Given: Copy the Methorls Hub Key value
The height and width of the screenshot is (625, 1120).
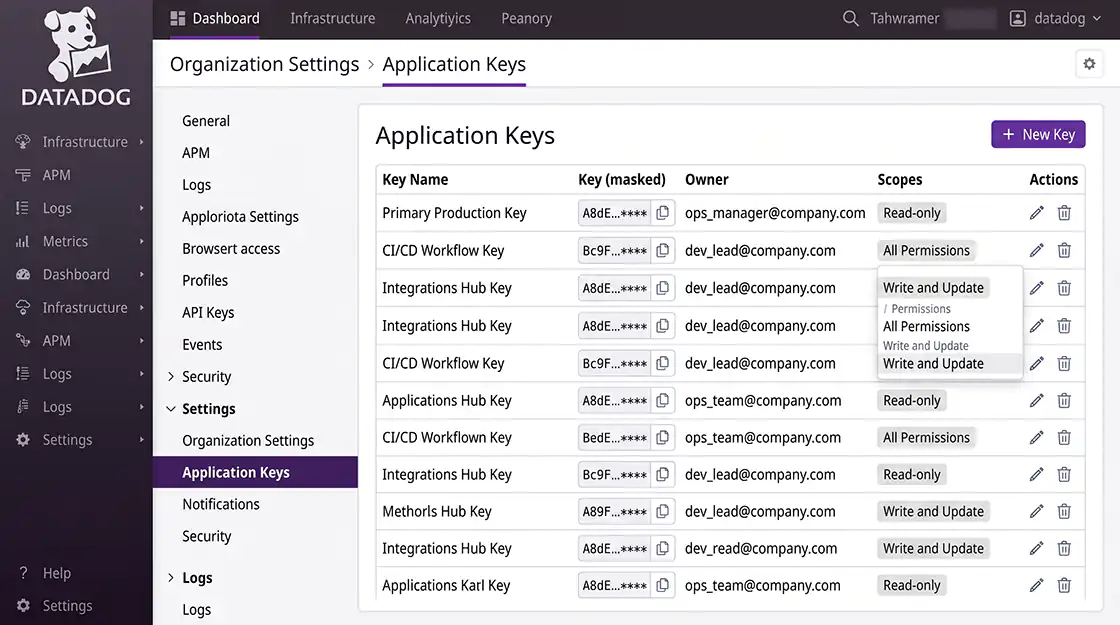Looking at the screenshot, I should click(x=663, y=511).
